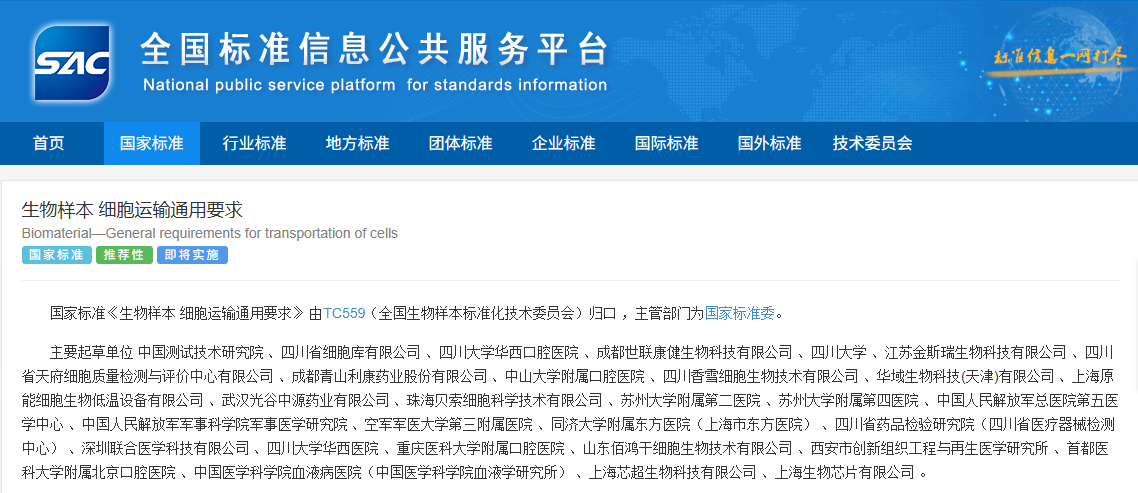Click the platform title 全国标准信息公共服务平台

(373, 48)
